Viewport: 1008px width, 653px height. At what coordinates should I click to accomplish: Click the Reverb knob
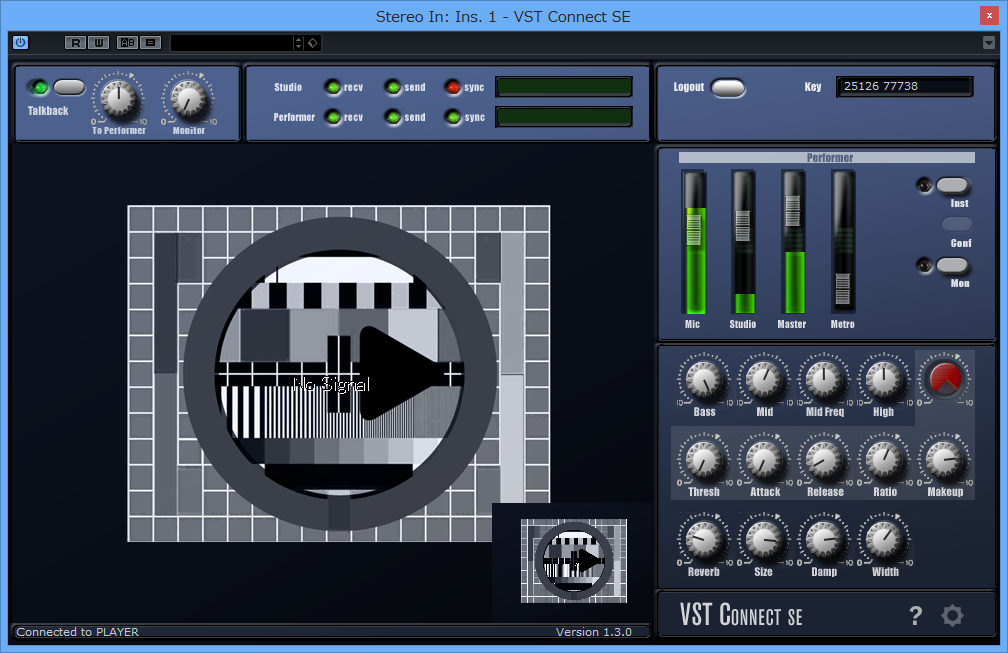(705, 539)
